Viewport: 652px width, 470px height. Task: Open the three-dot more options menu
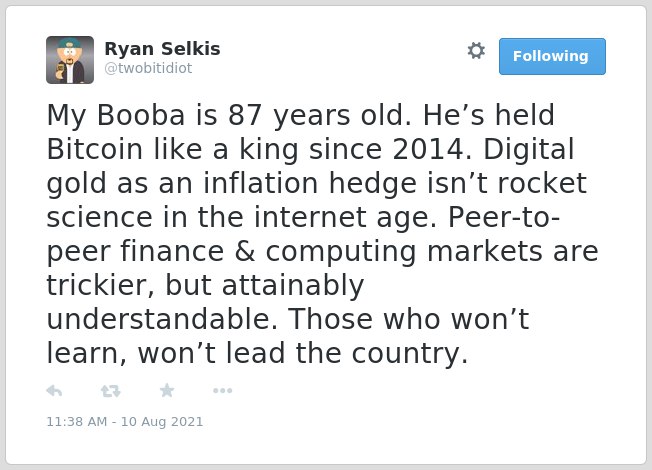[222, 391]
